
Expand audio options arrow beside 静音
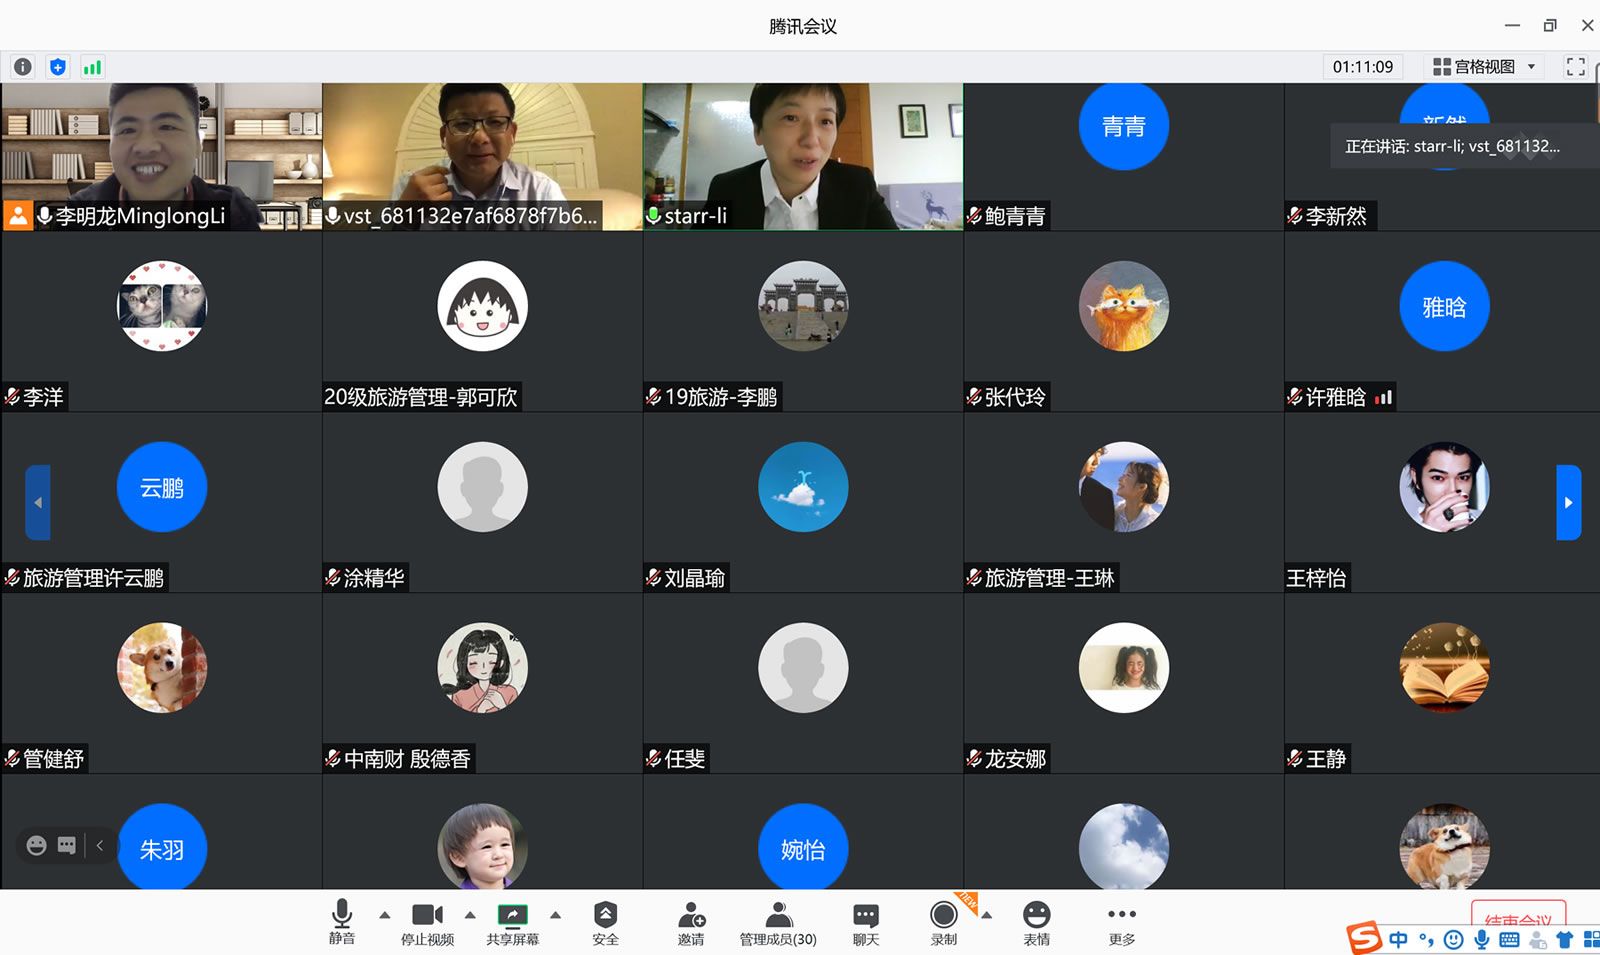point(385,914)
